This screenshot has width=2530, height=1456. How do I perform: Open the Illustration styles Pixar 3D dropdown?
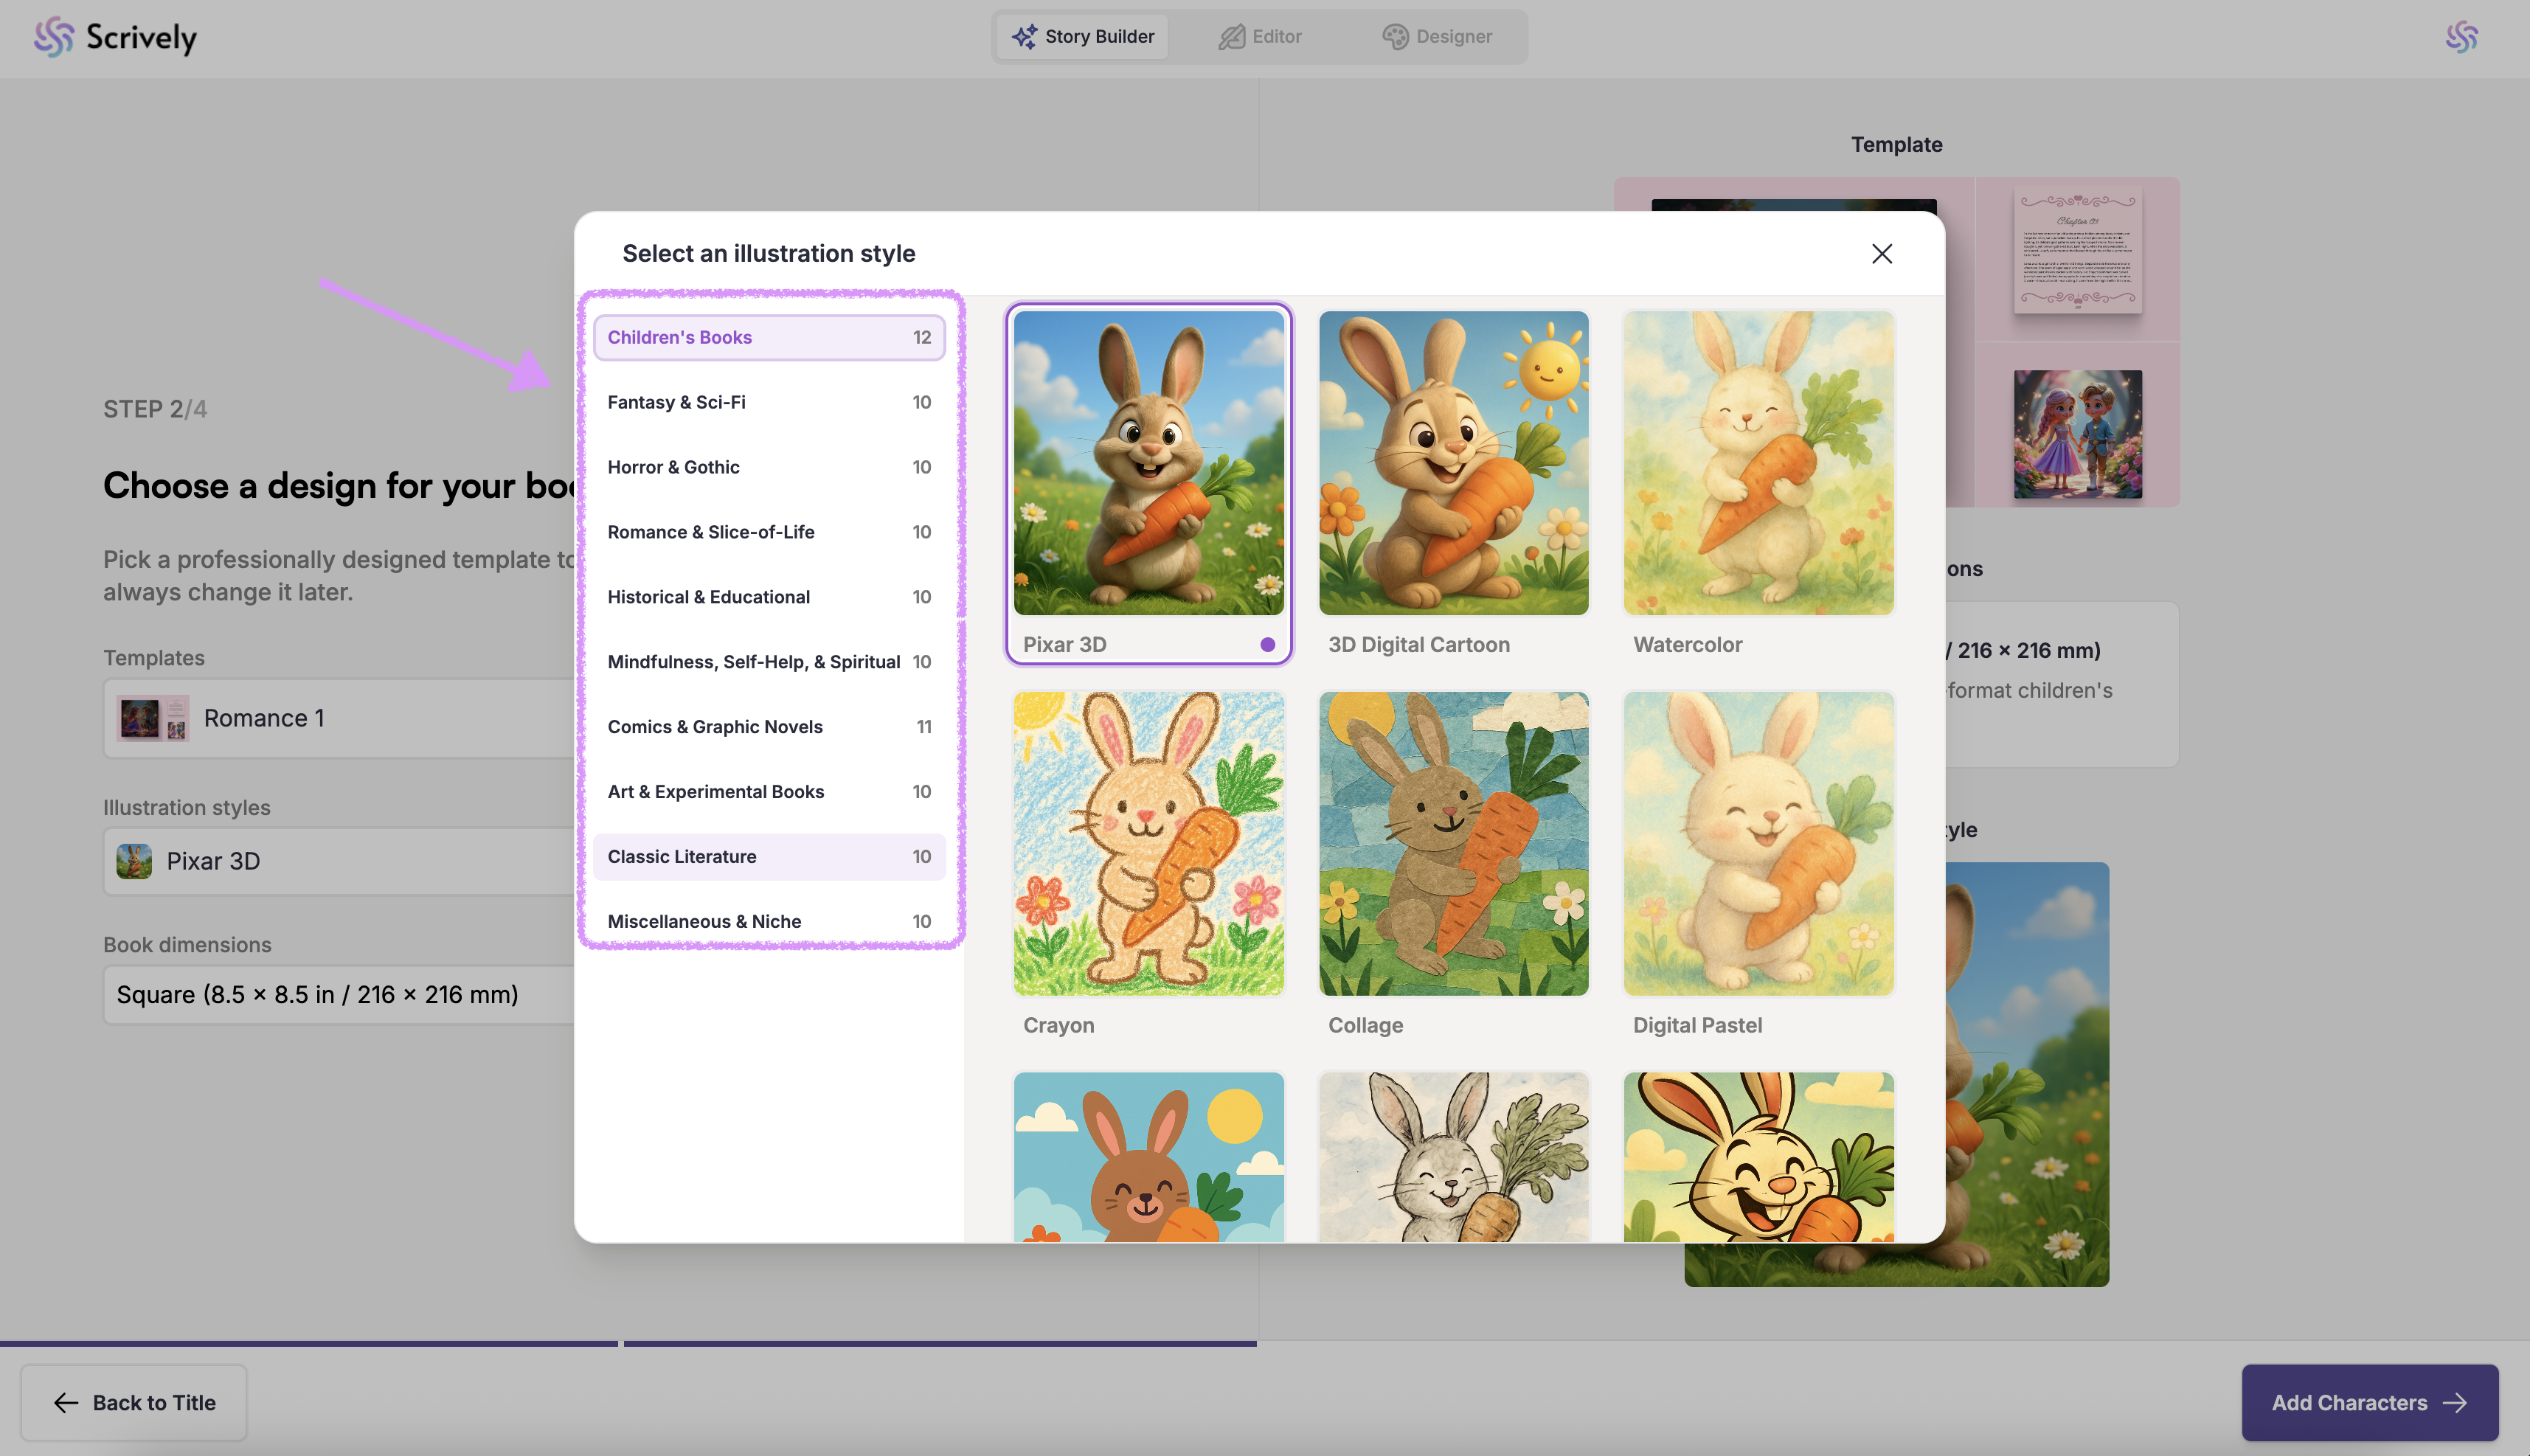(340, 861)
